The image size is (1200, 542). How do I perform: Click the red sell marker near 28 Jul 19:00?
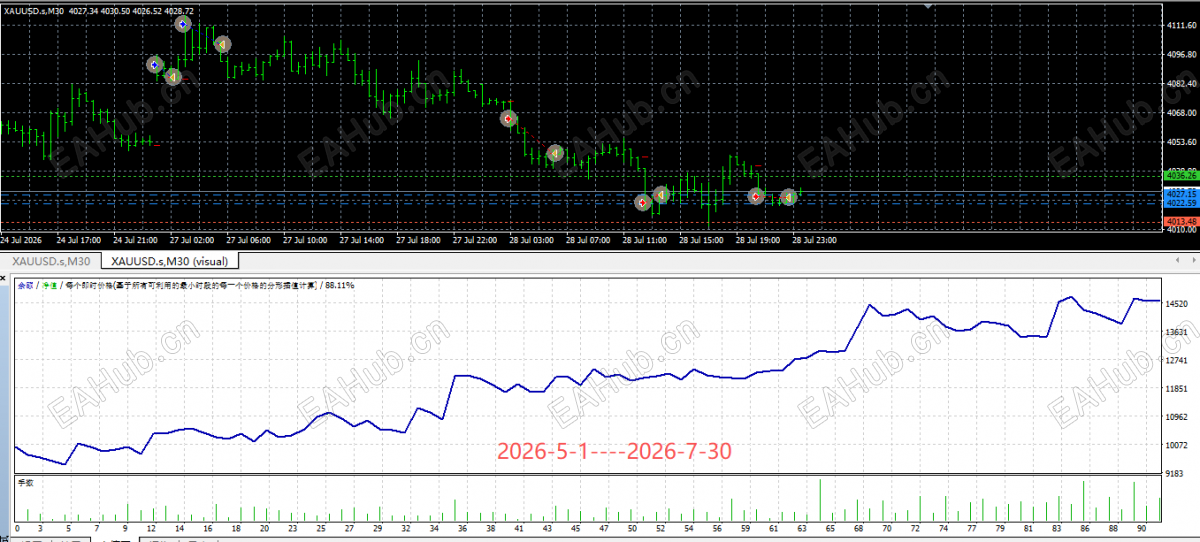click(x=757, y=196)
